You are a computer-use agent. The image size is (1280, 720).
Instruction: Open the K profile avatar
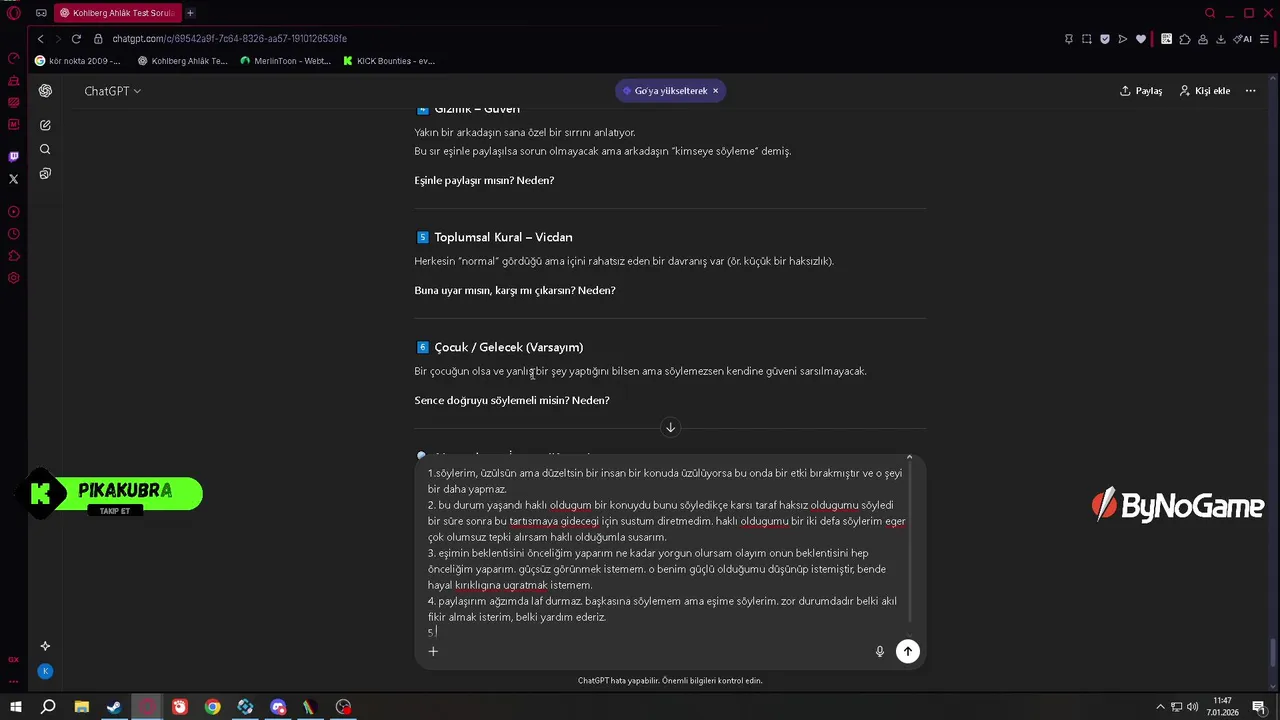[x=45, y=672]
